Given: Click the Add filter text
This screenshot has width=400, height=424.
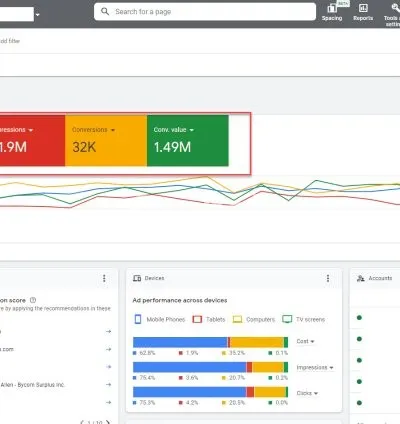Looking at the screenshot, I should (x=10, y=41).
